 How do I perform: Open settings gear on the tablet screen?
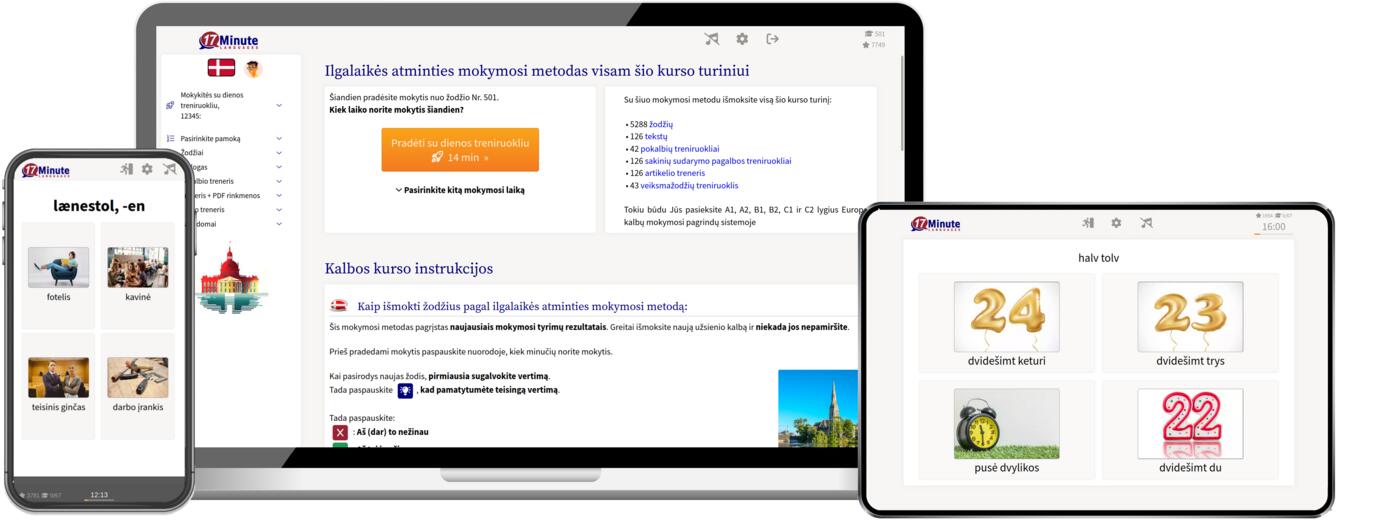[1116, 223]
